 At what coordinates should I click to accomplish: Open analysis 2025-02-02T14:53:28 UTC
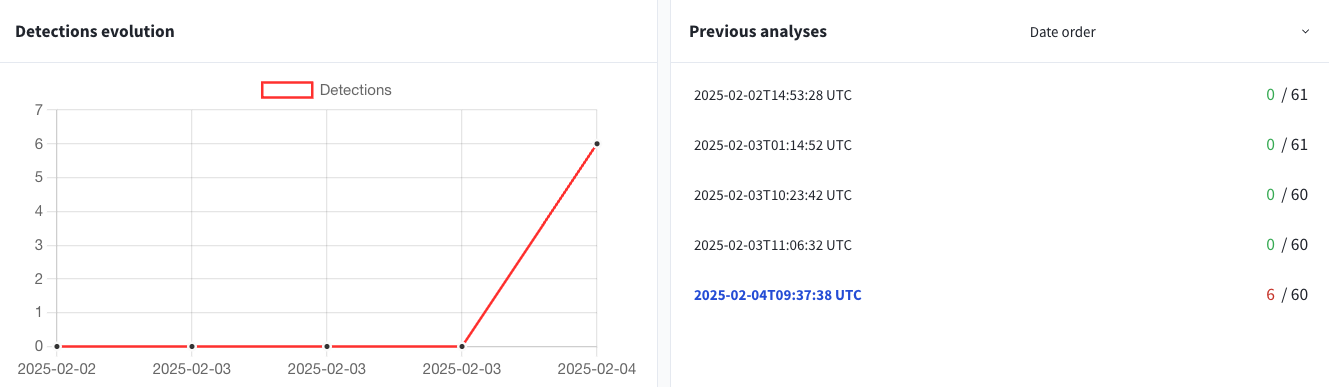coord(773,95)
